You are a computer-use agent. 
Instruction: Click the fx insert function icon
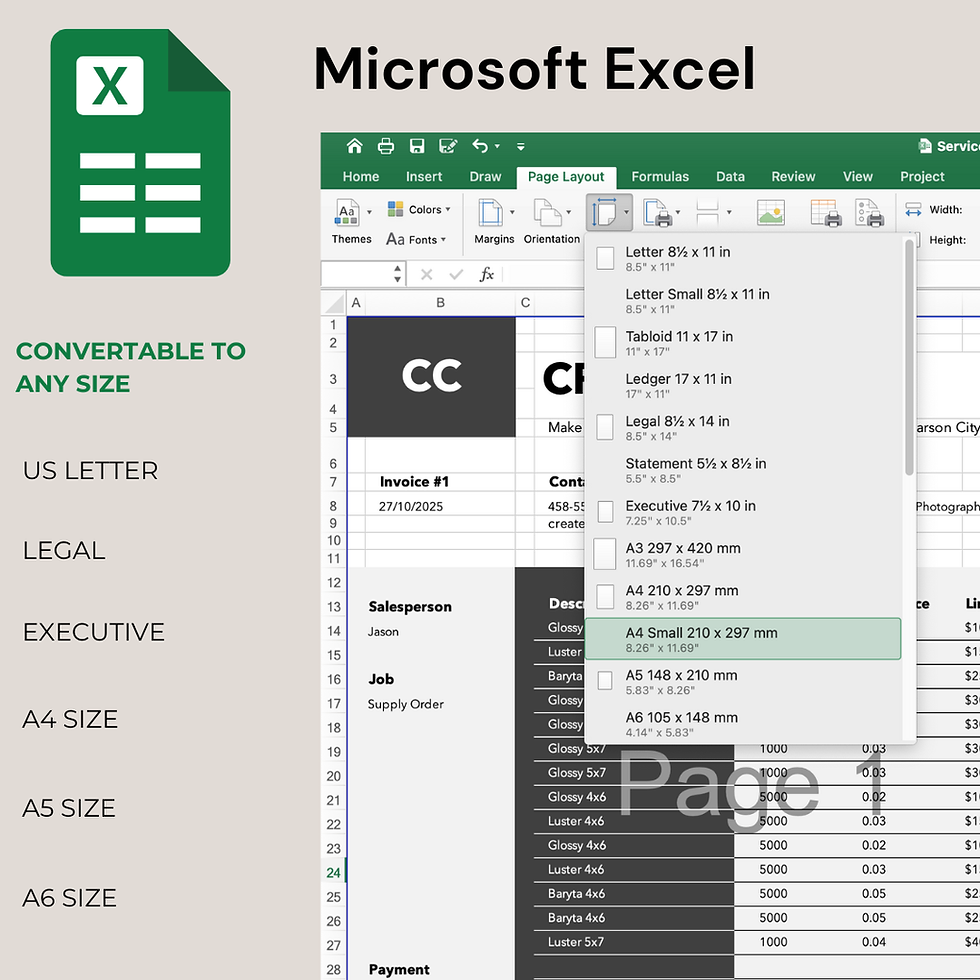point(486,274)
